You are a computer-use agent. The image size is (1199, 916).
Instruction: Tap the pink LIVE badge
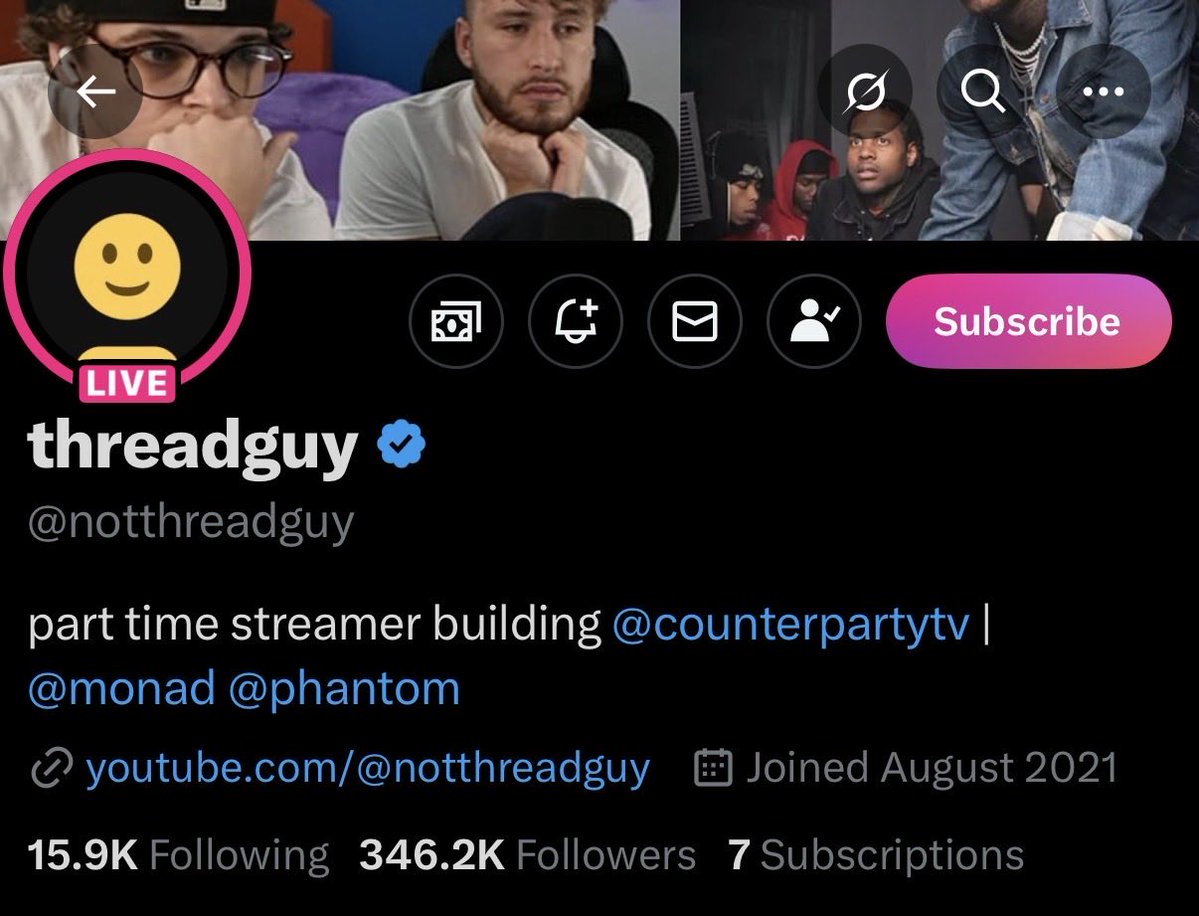127,382
